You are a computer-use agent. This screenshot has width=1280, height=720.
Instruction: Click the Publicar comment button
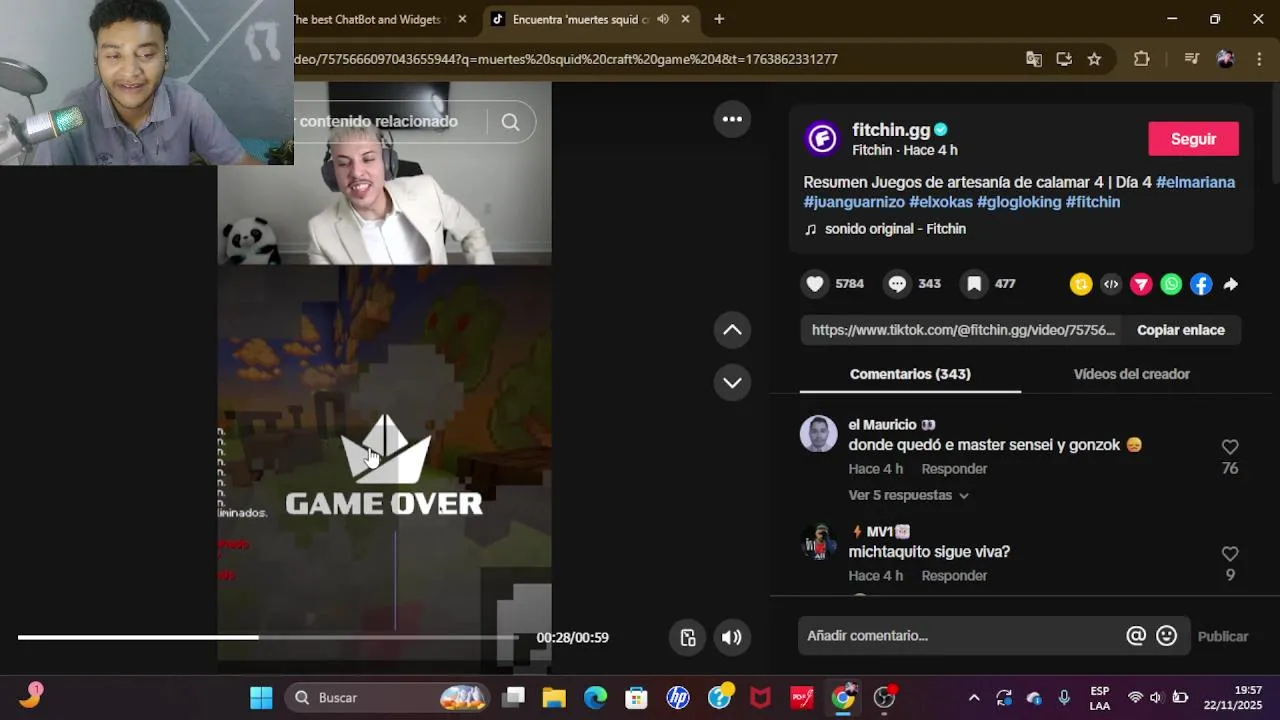tap(1223, 636)
